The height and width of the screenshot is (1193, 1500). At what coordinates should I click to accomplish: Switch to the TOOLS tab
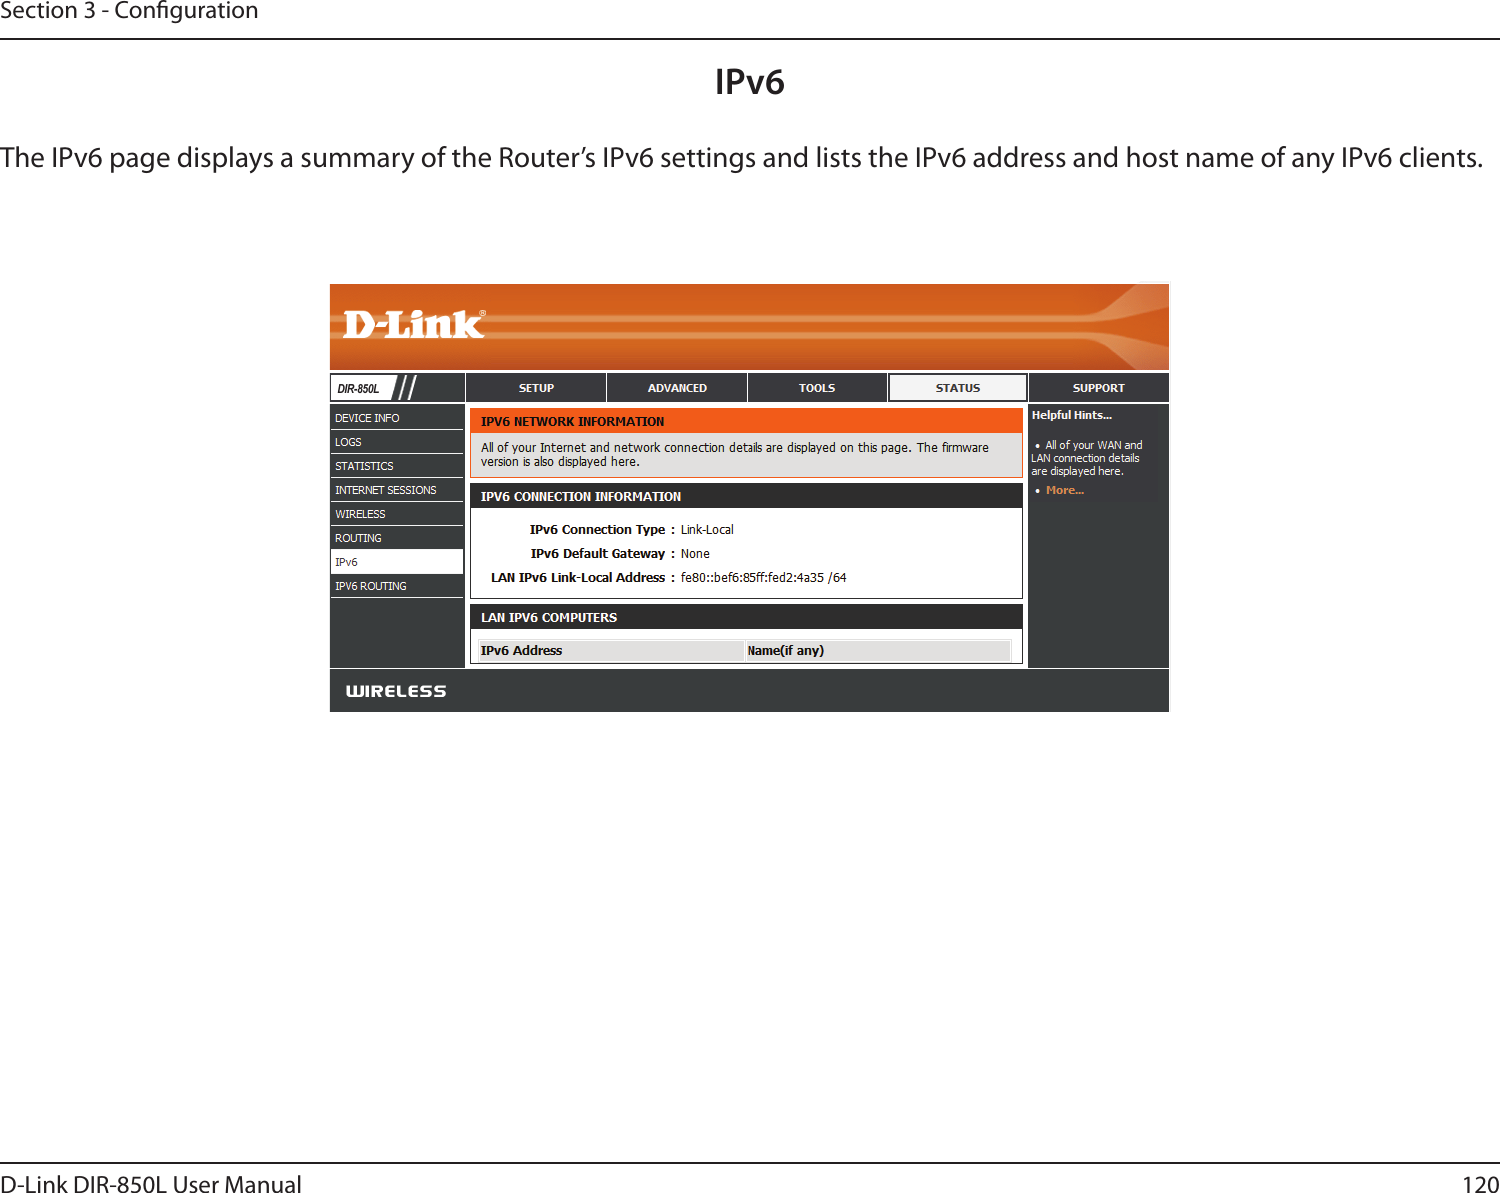(x=817, y=388)
